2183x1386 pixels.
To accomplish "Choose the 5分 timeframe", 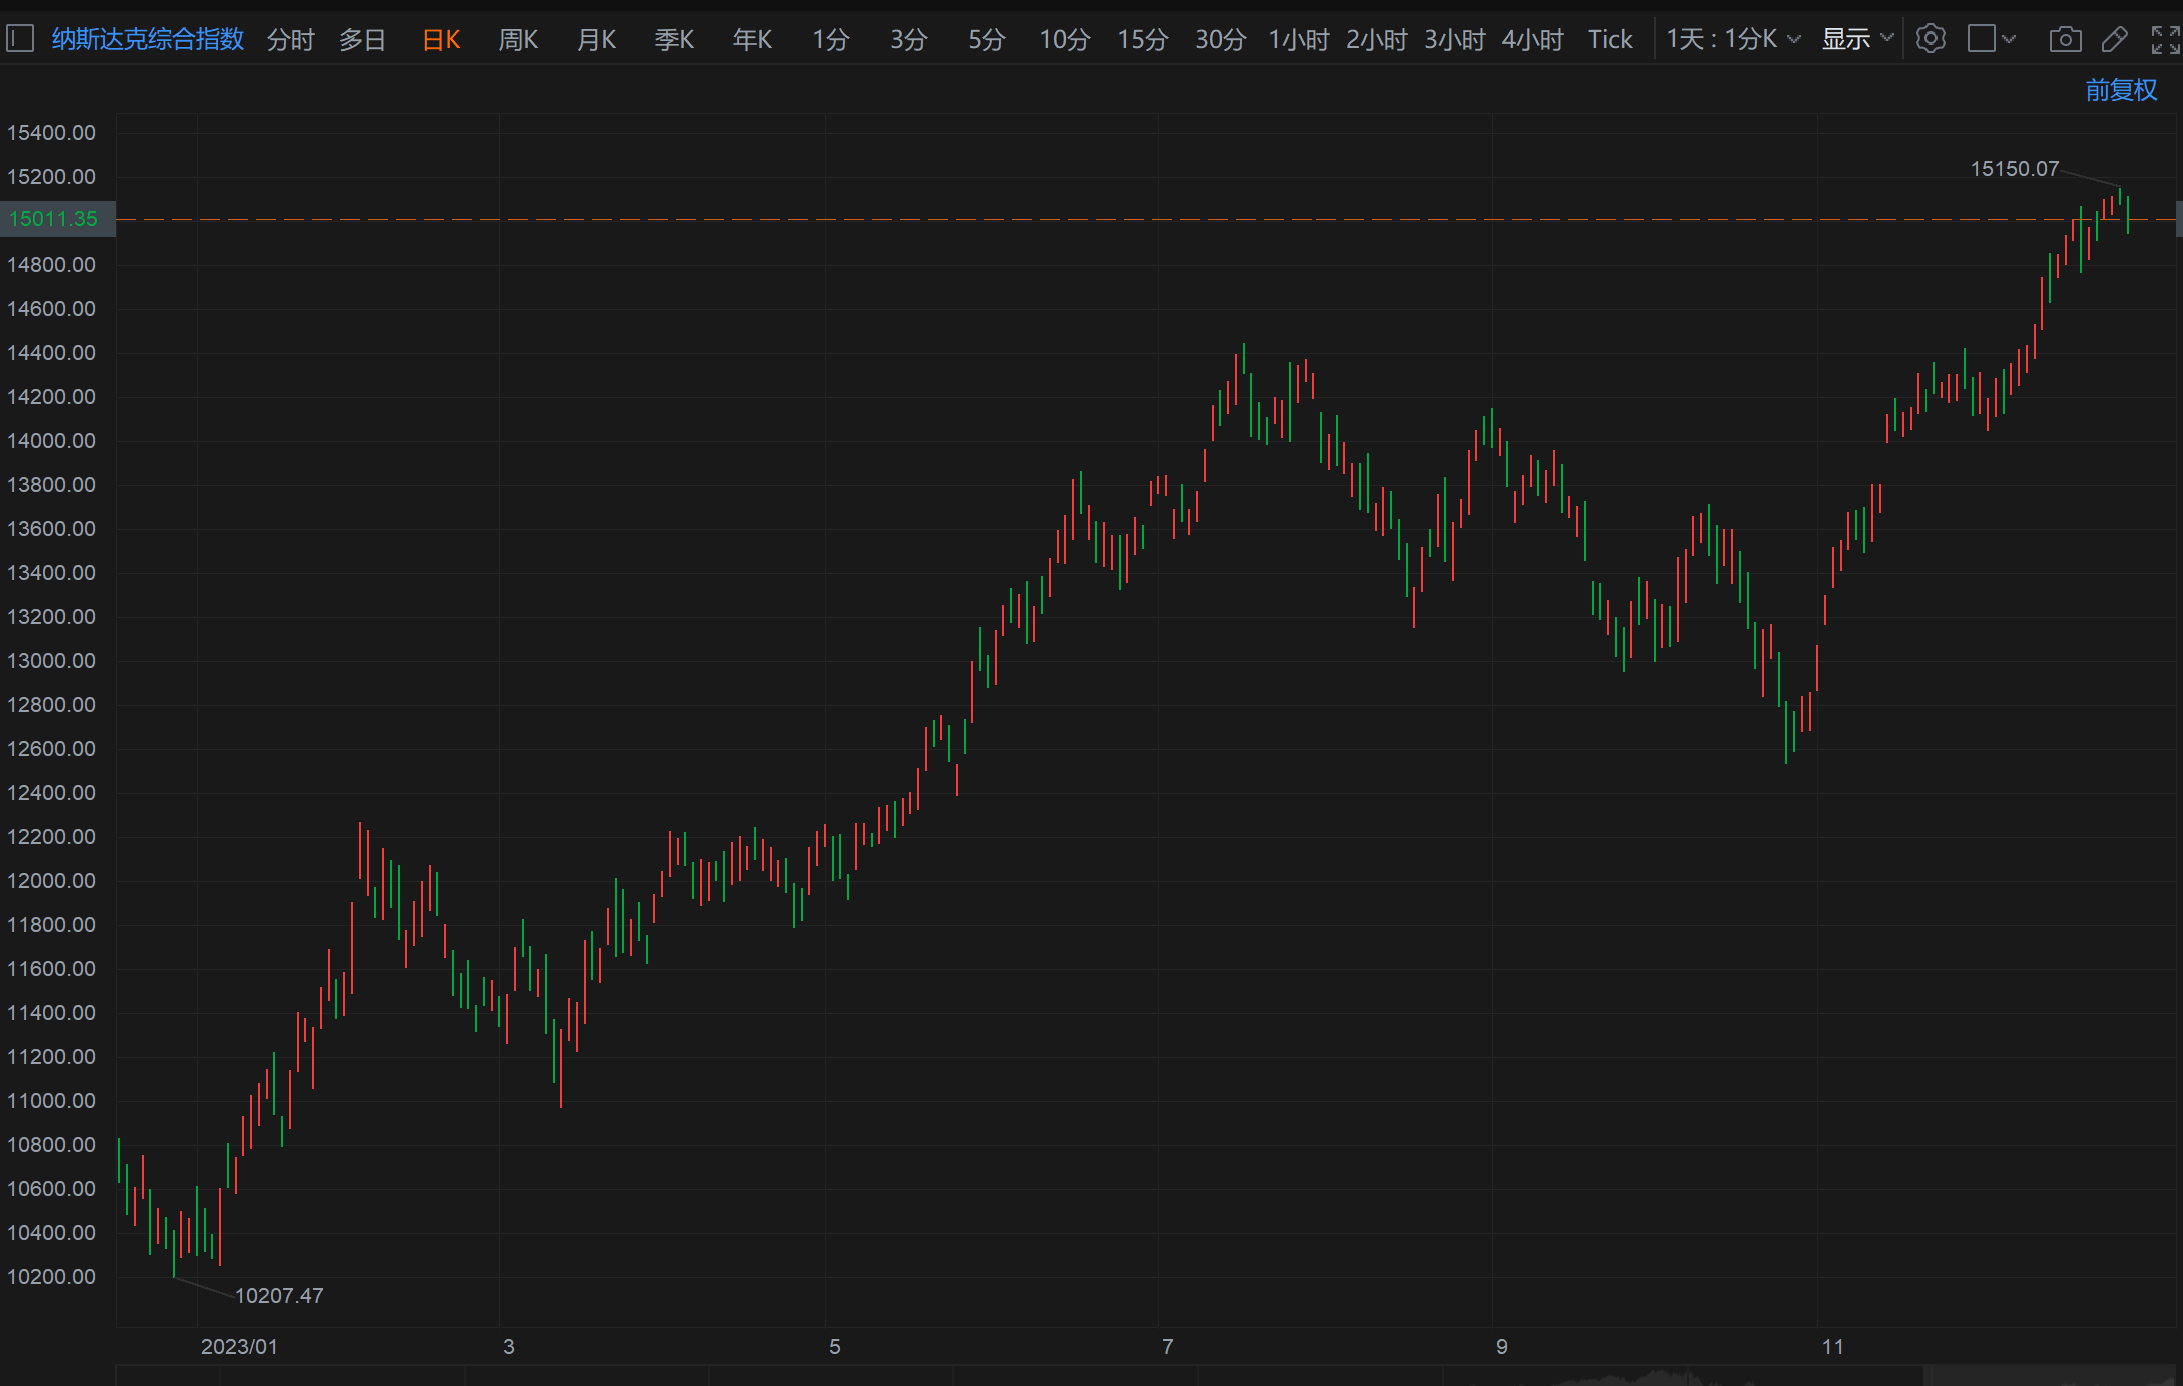I will [x=986, y=39].
